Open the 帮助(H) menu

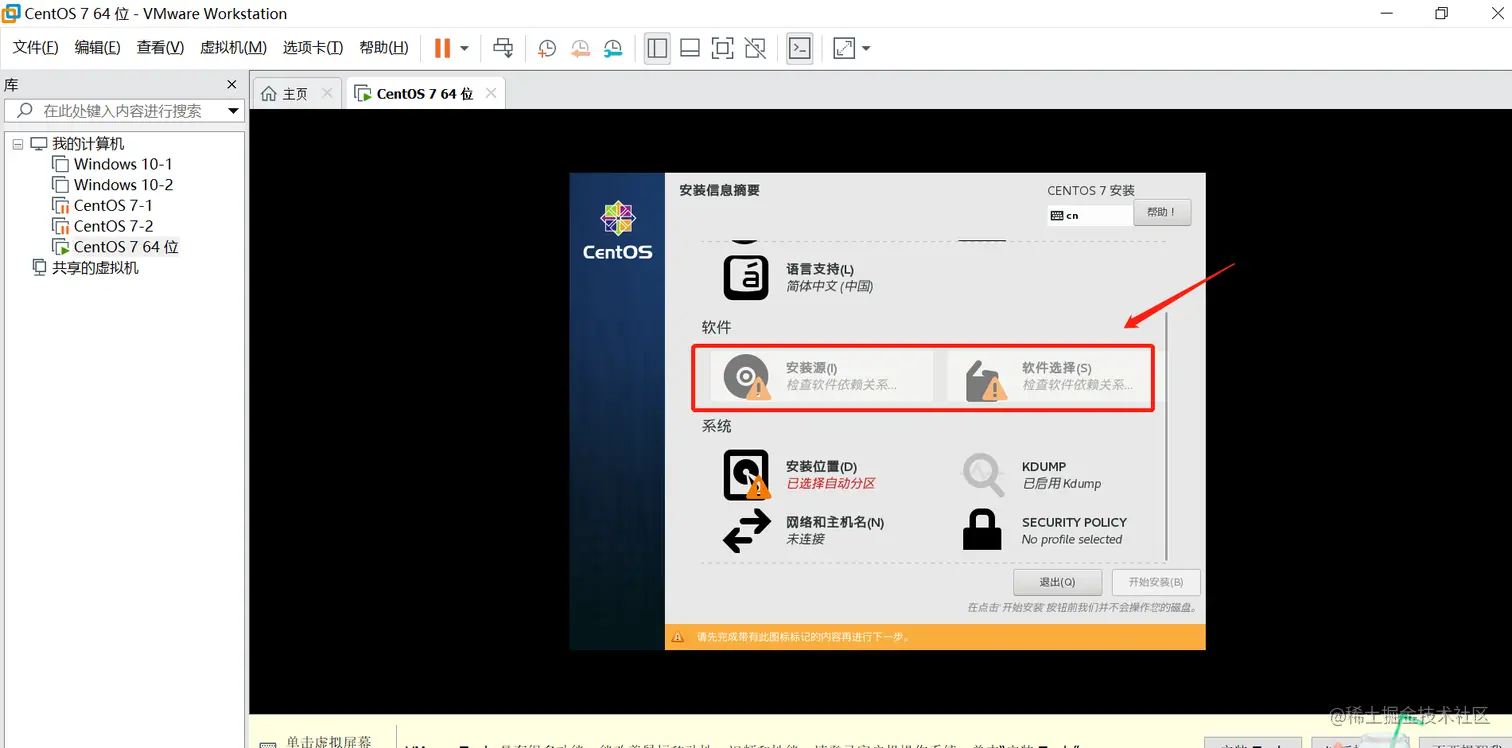coord(384,47)
